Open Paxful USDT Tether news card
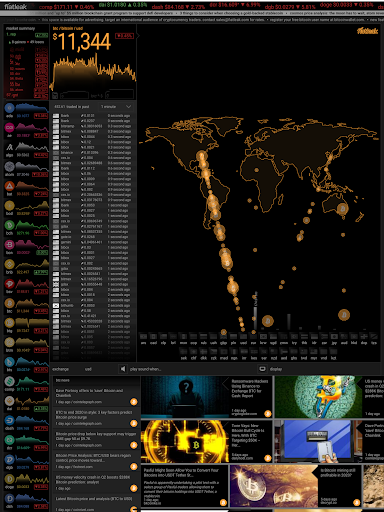The width and height of the screenshot is (384, 512). 185,486
